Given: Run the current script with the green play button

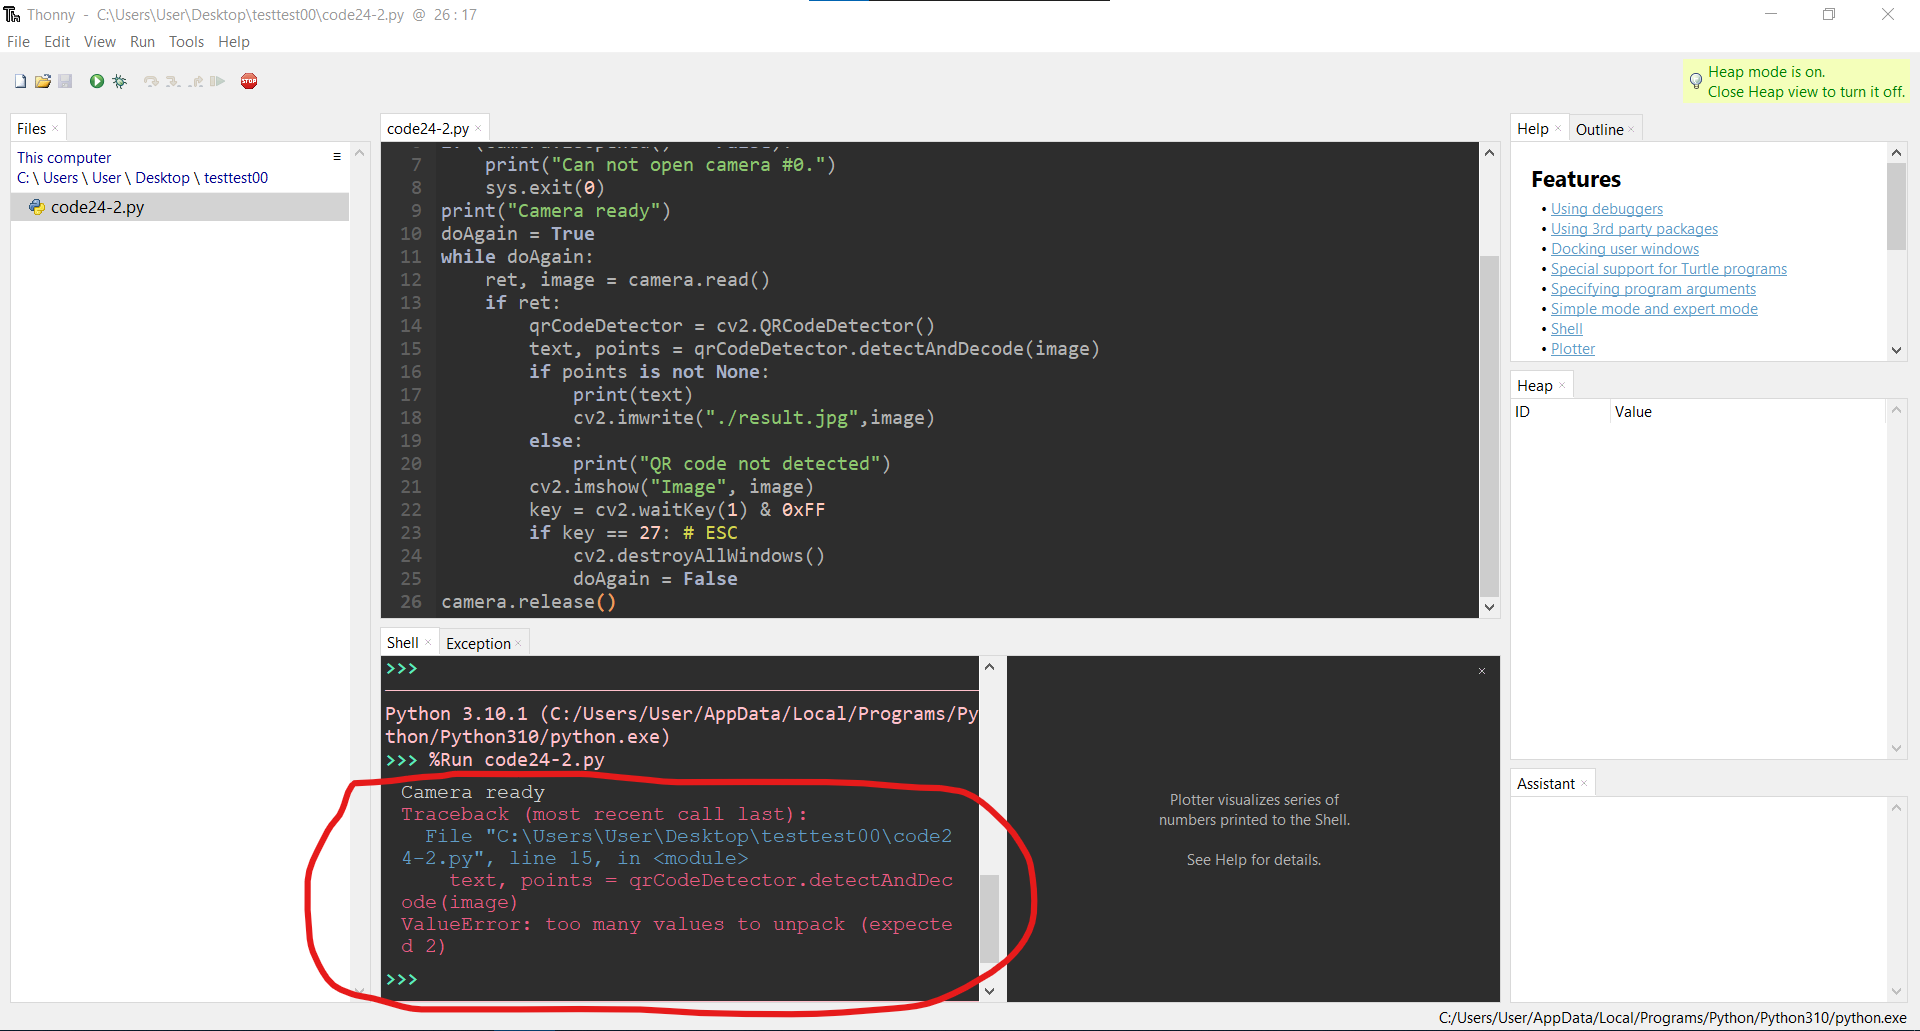Looking at the screenshot, I should 97,81.
